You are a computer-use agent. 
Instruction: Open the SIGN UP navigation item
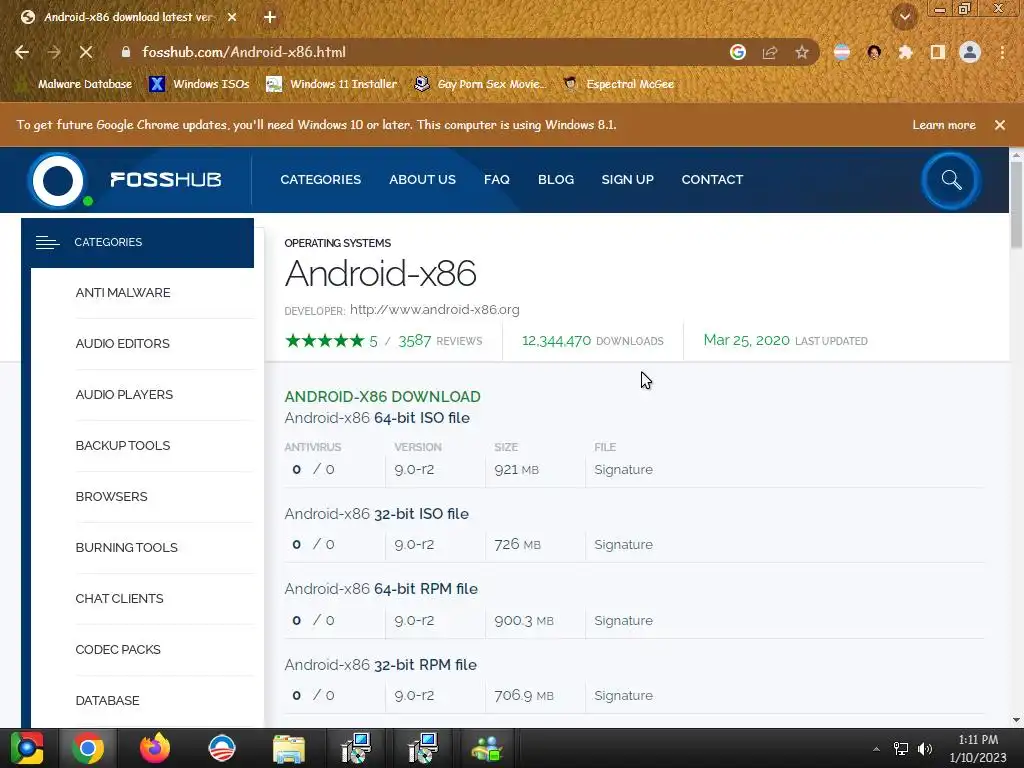[628, 180]
